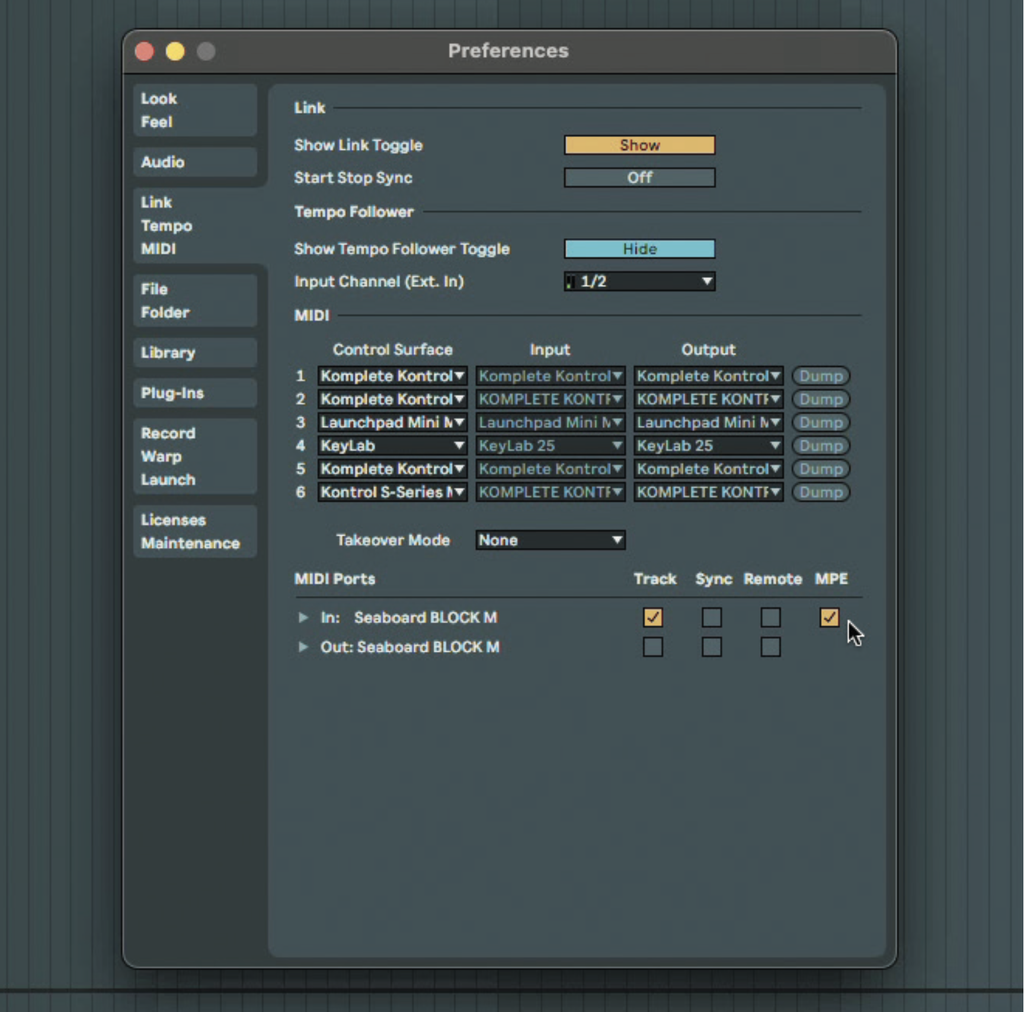
Task: Click Dump on the Launchpad Mini row
Action: pos(820,422)
